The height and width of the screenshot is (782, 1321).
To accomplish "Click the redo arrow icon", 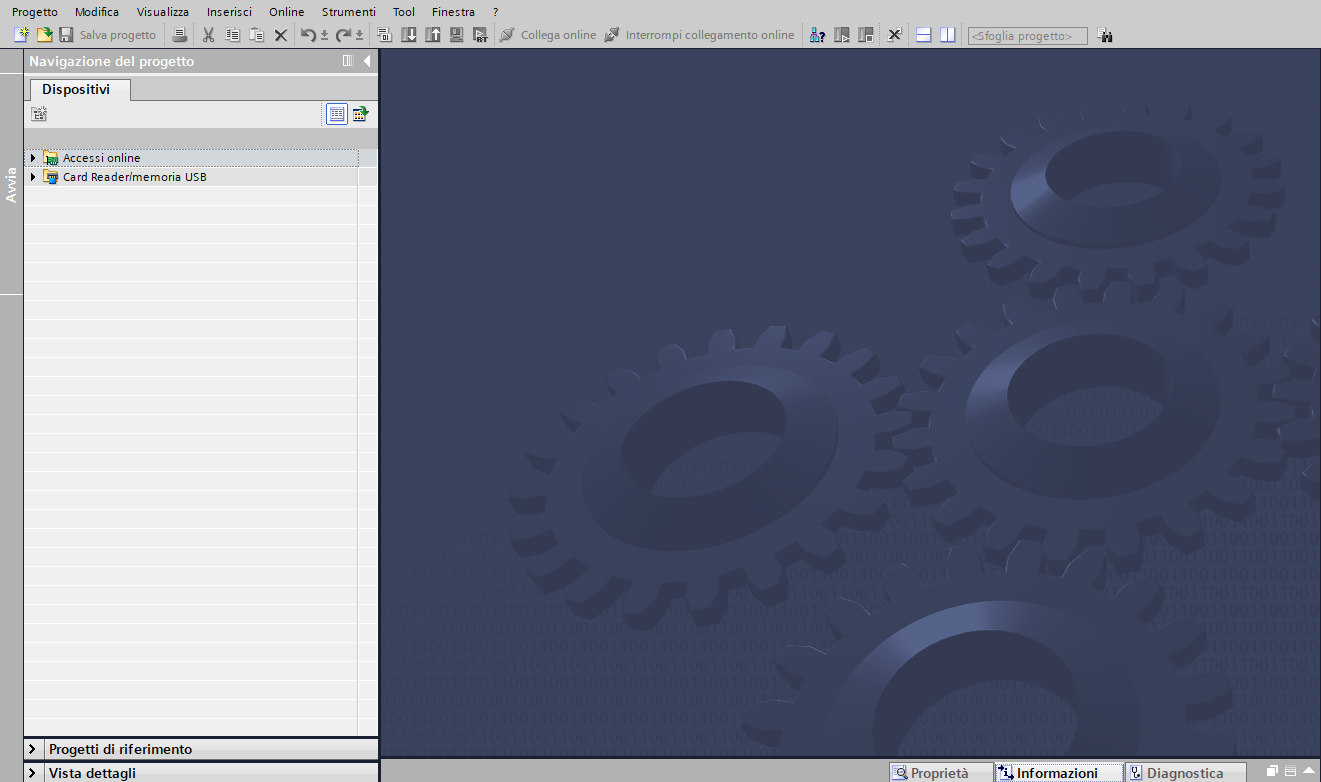I will coord(344,35).
